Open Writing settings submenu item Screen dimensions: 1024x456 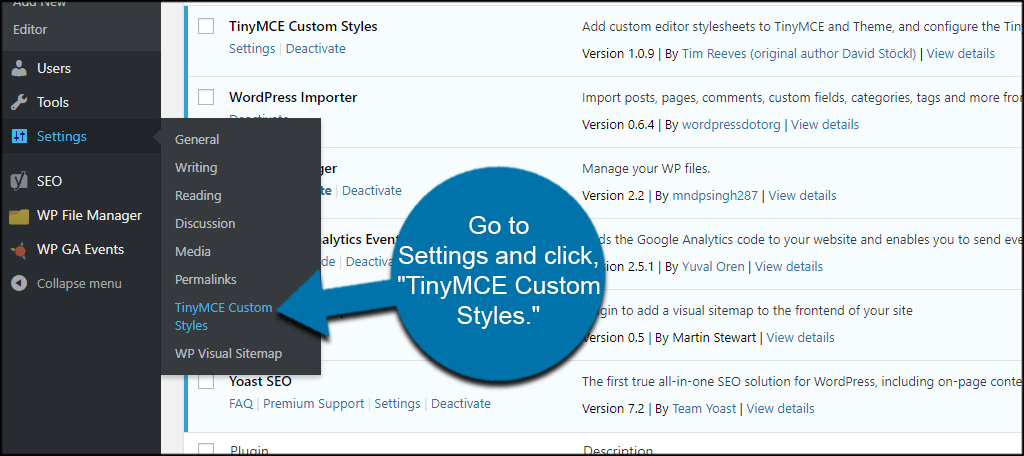click(196, 167)
